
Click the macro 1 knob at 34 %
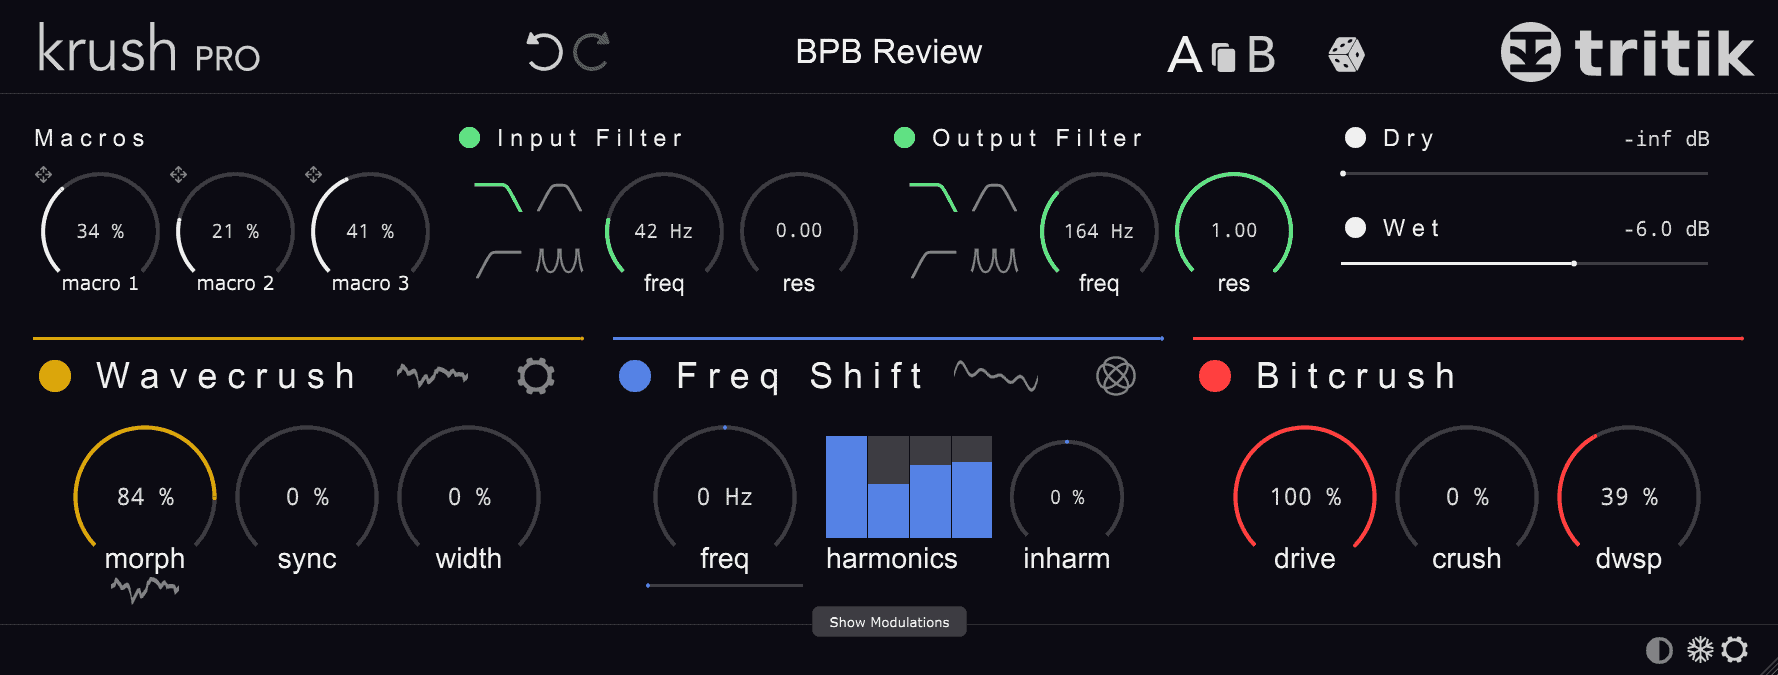coord(100,229)
